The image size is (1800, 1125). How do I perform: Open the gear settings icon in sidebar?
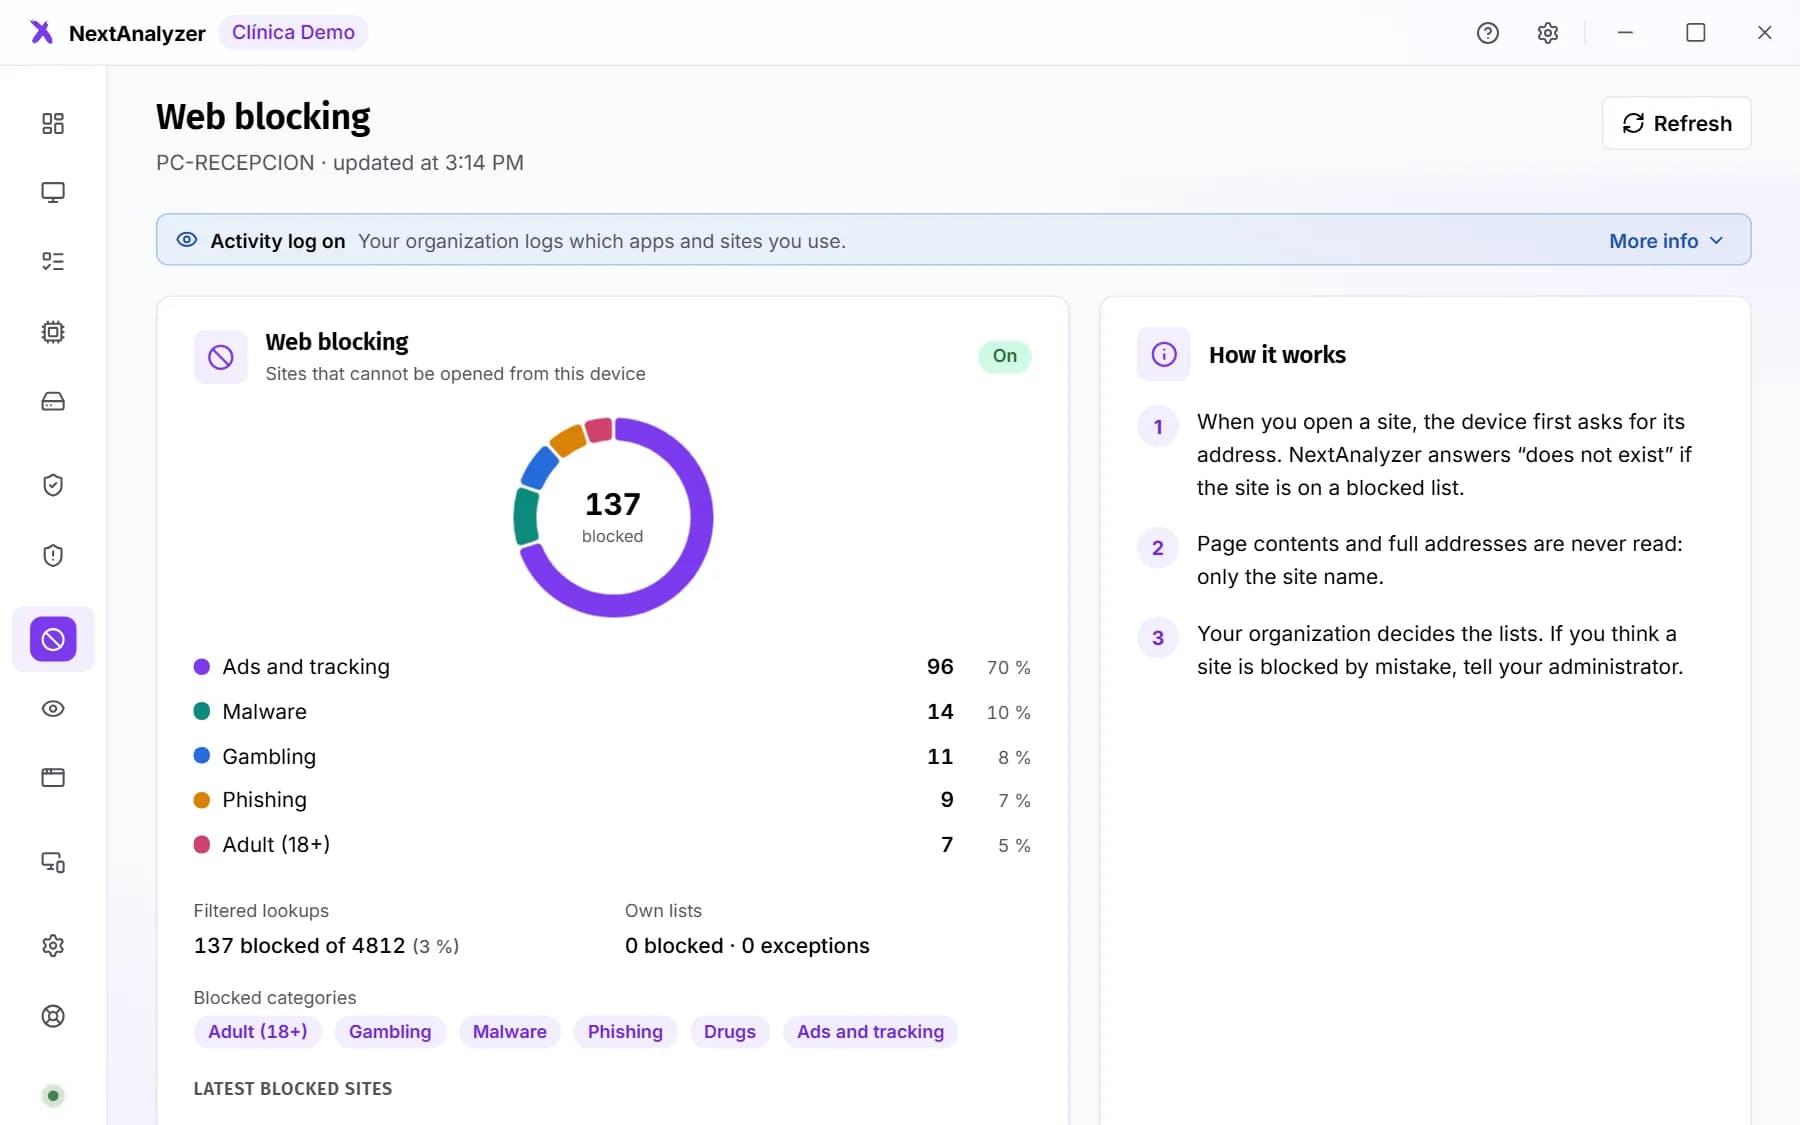point(53,946)
